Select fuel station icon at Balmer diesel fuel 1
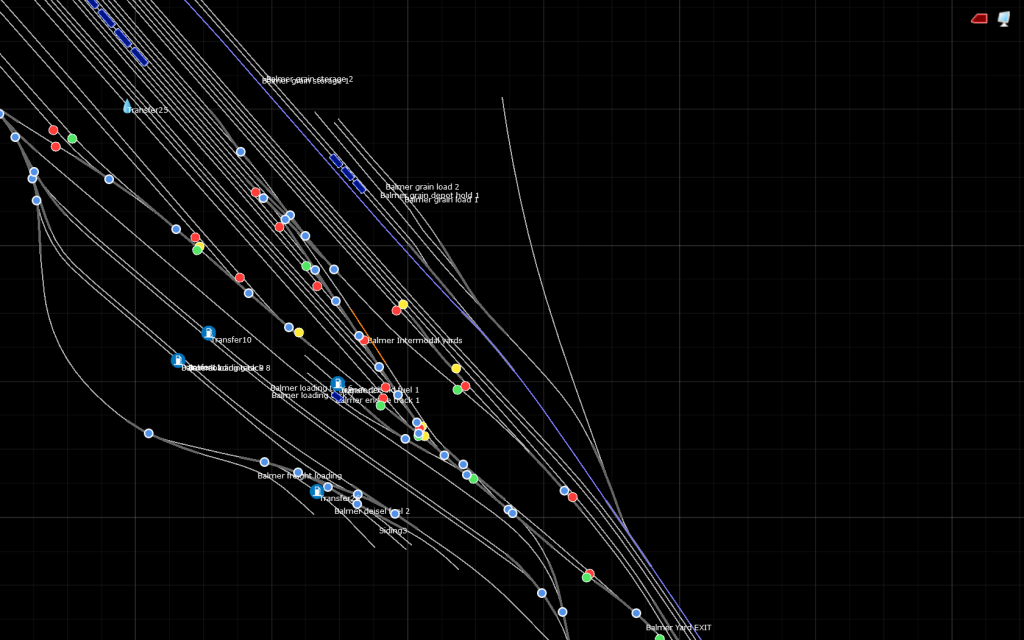 [338, 384]
